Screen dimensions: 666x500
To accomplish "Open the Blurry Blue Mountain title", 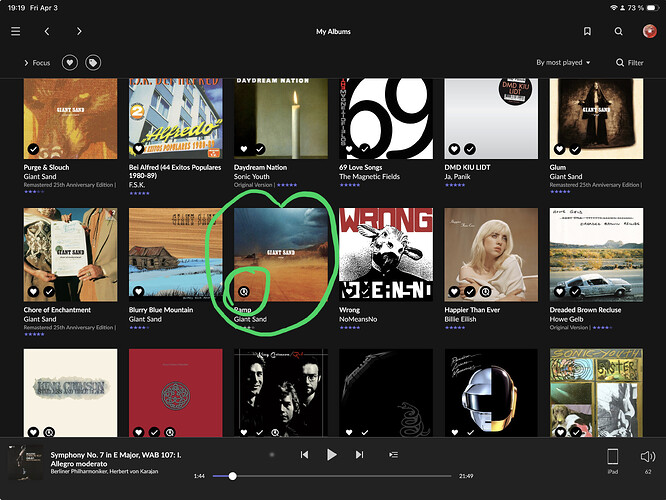I will tap(161, 310).
